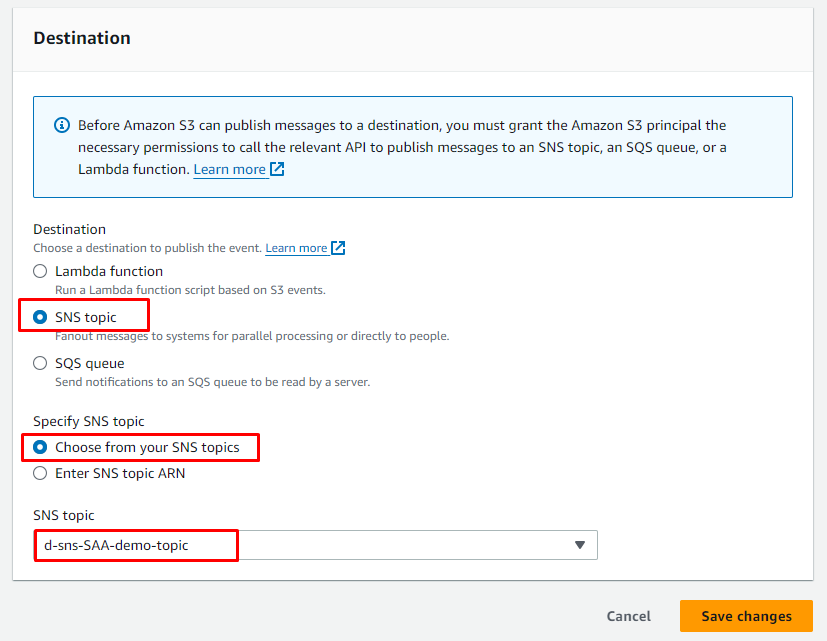Click external link icon beside Destination Learn more
Screen dimensions: 827x641
[338, 248]
